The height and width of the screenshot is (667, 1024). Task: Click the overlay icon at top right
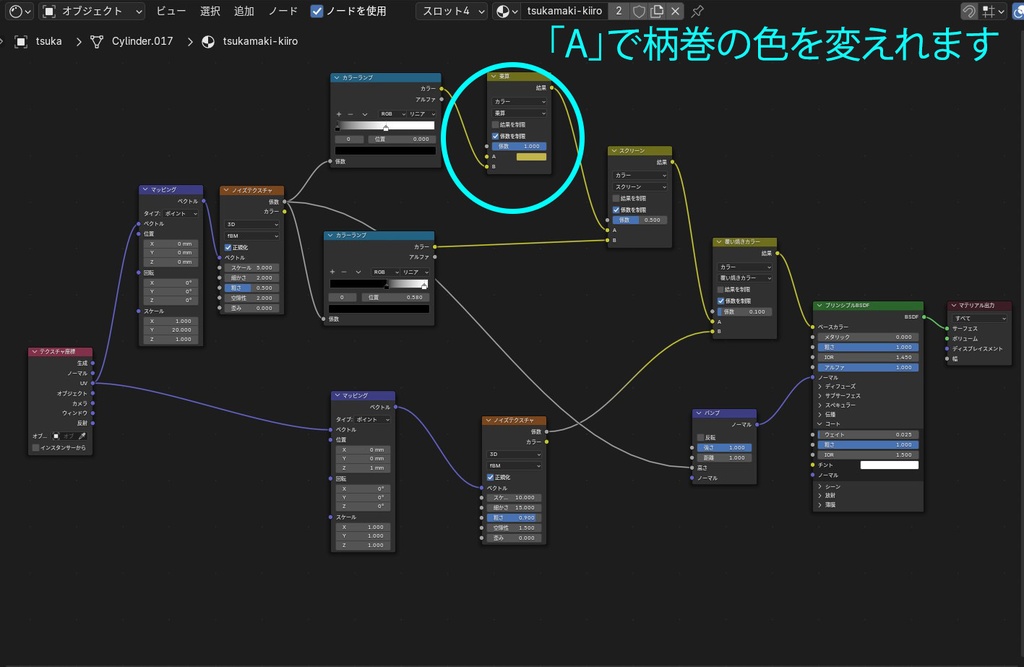pos(1017,11)
